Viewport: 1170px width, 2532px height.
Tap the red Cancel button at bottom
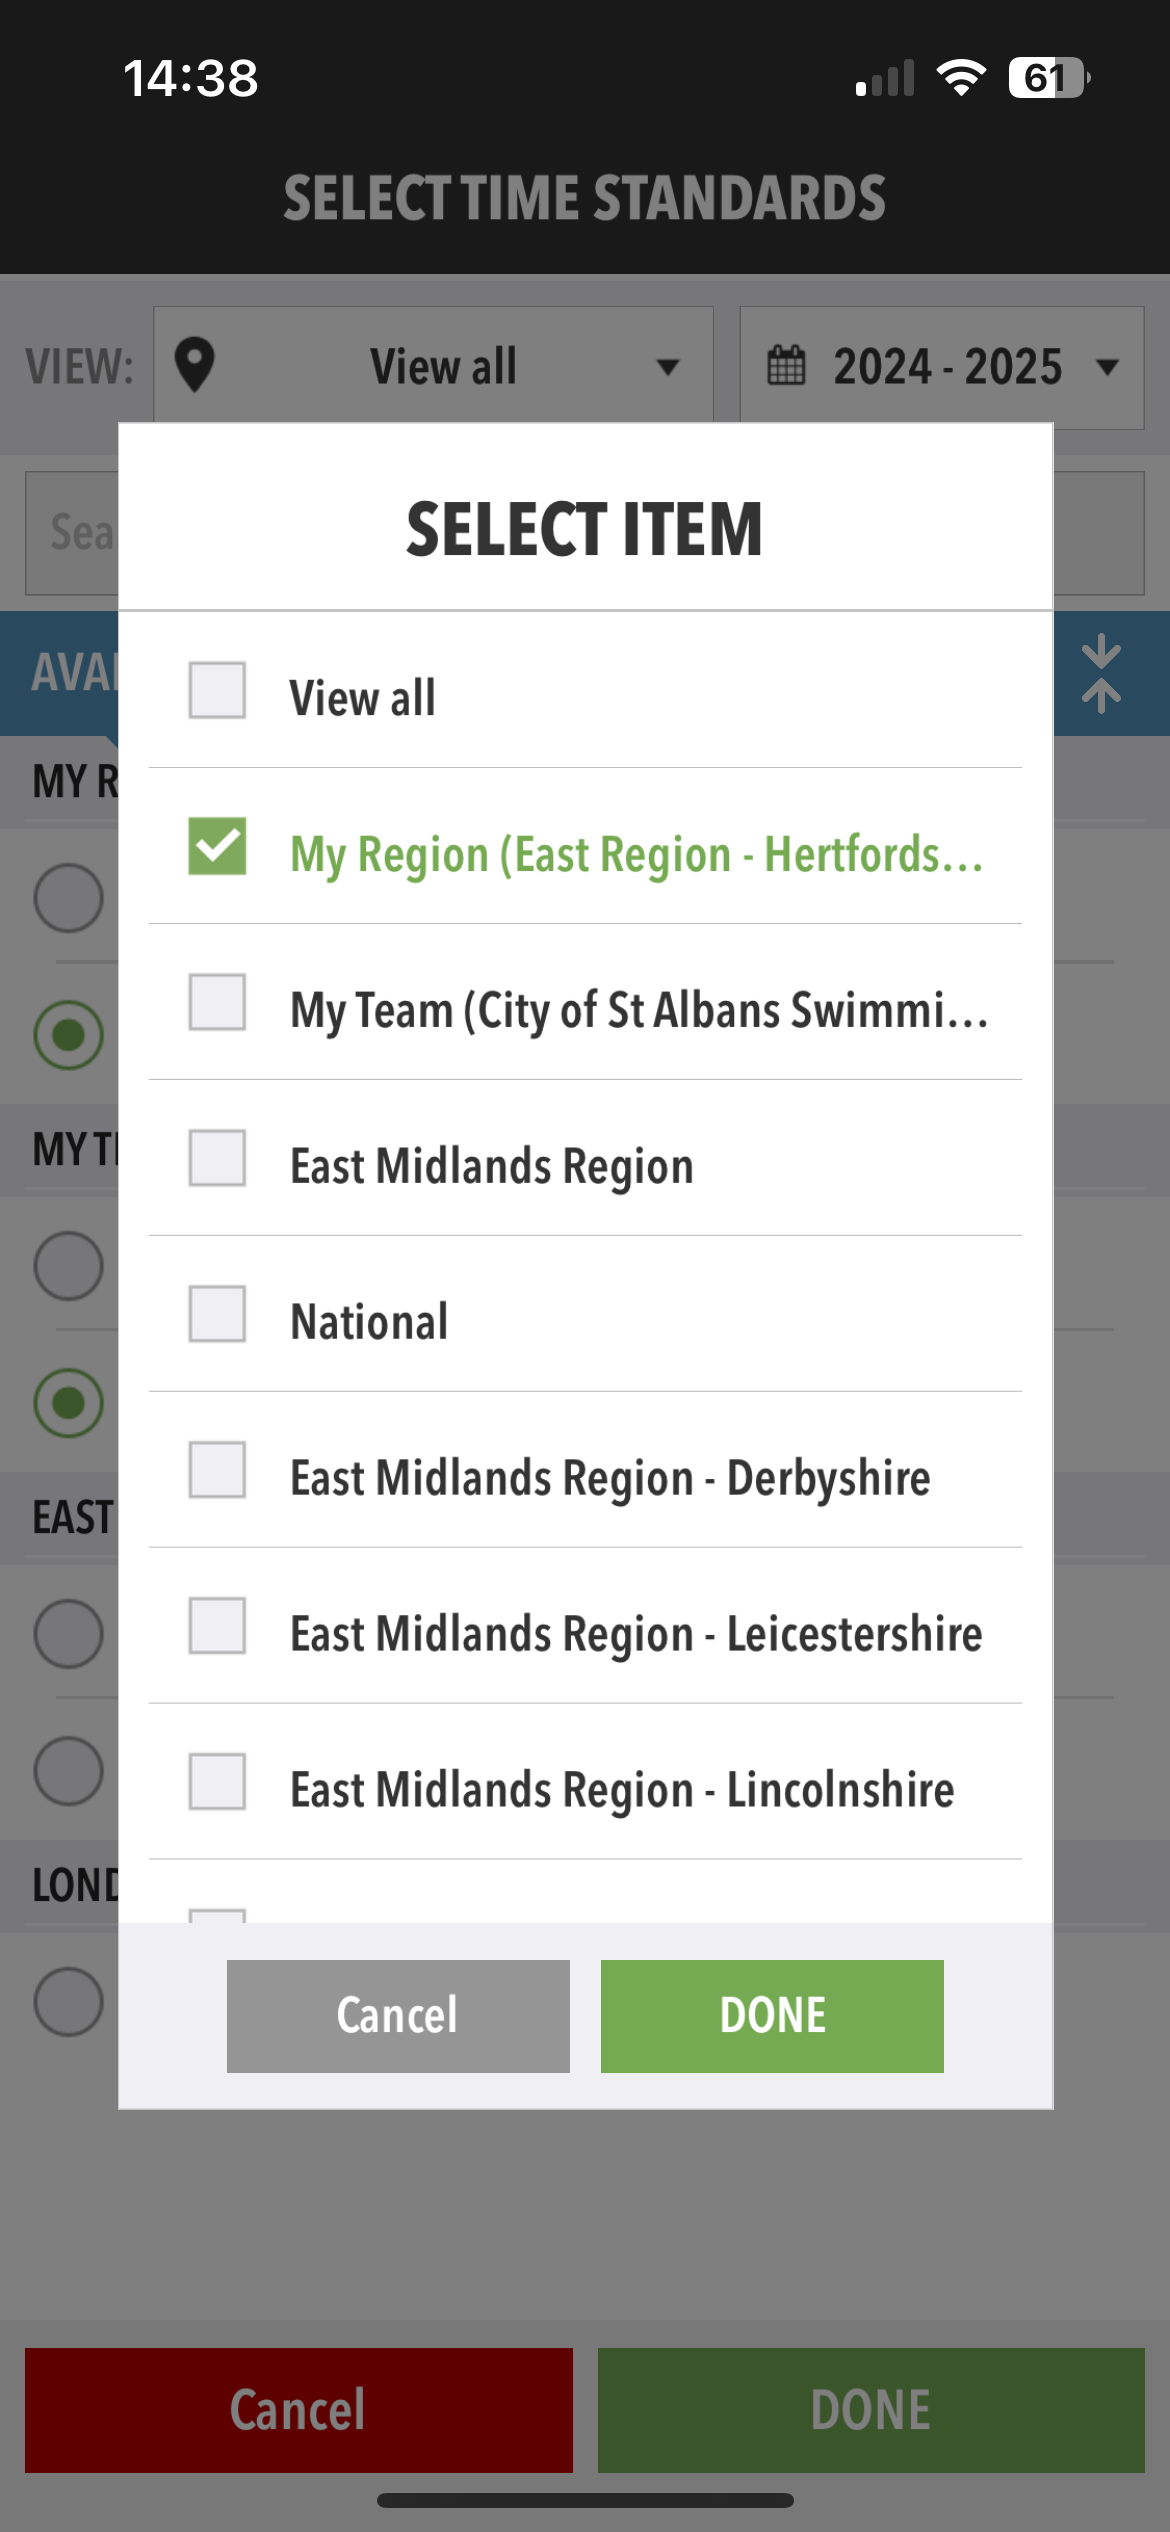[x=298, y=2410]
